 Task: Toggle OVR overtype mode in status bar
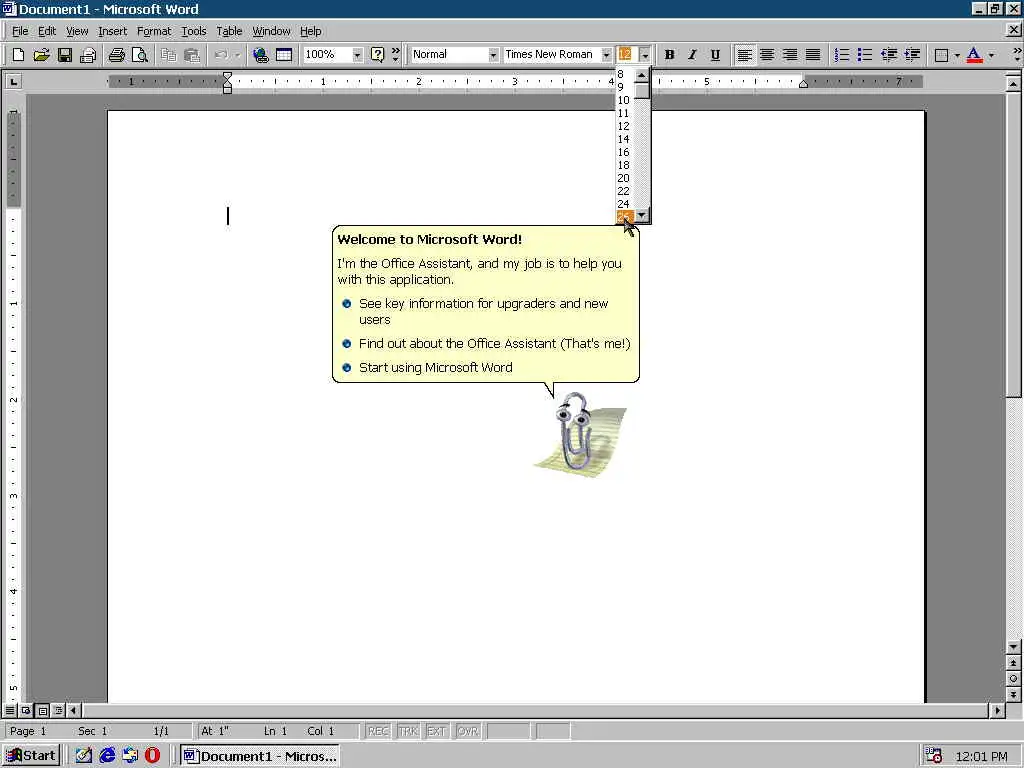click(468, 731)
